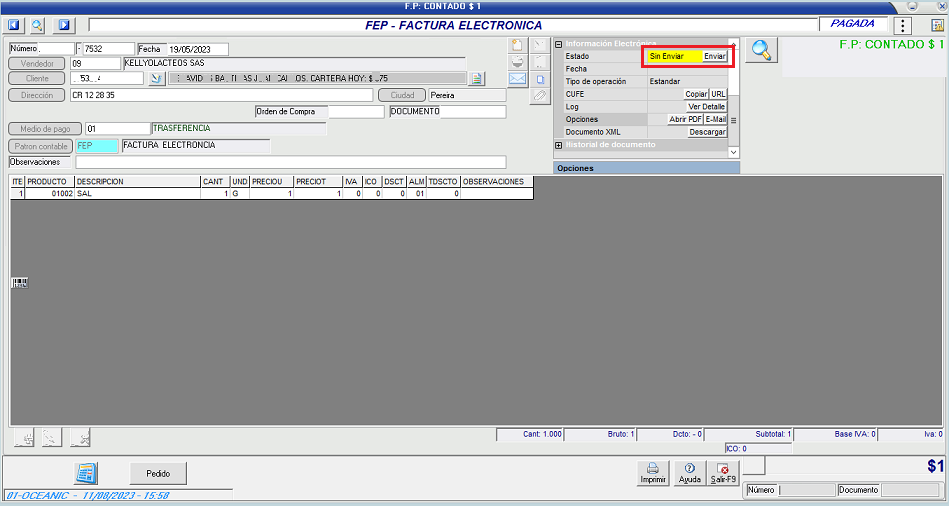Click Ver Detalle in the Log row
The width and height of the screenshot is (949, 506).
point(706,106)
